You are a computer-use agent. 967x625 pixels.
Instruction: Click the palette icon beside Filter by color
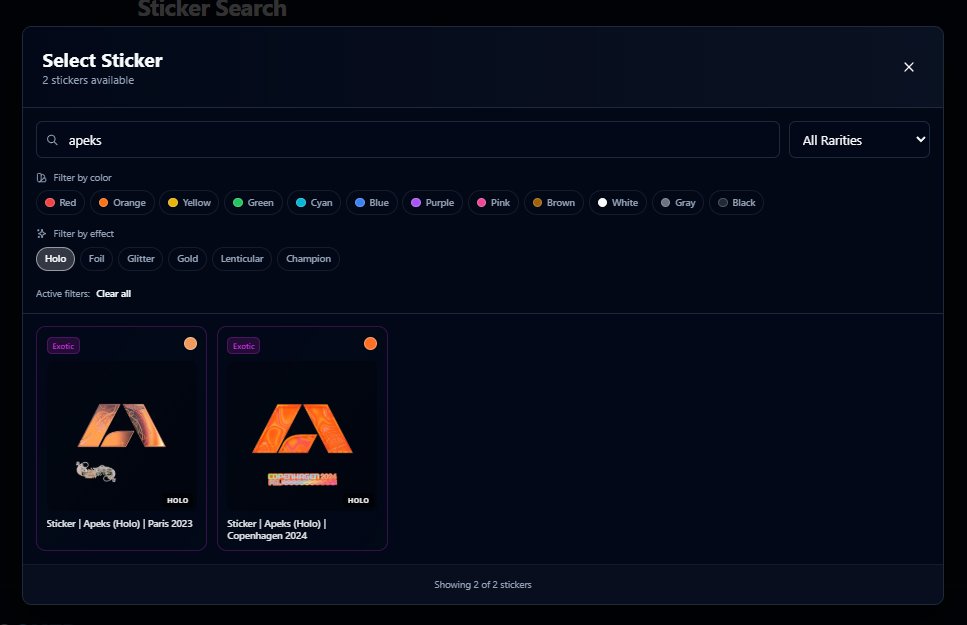(42, 176)
